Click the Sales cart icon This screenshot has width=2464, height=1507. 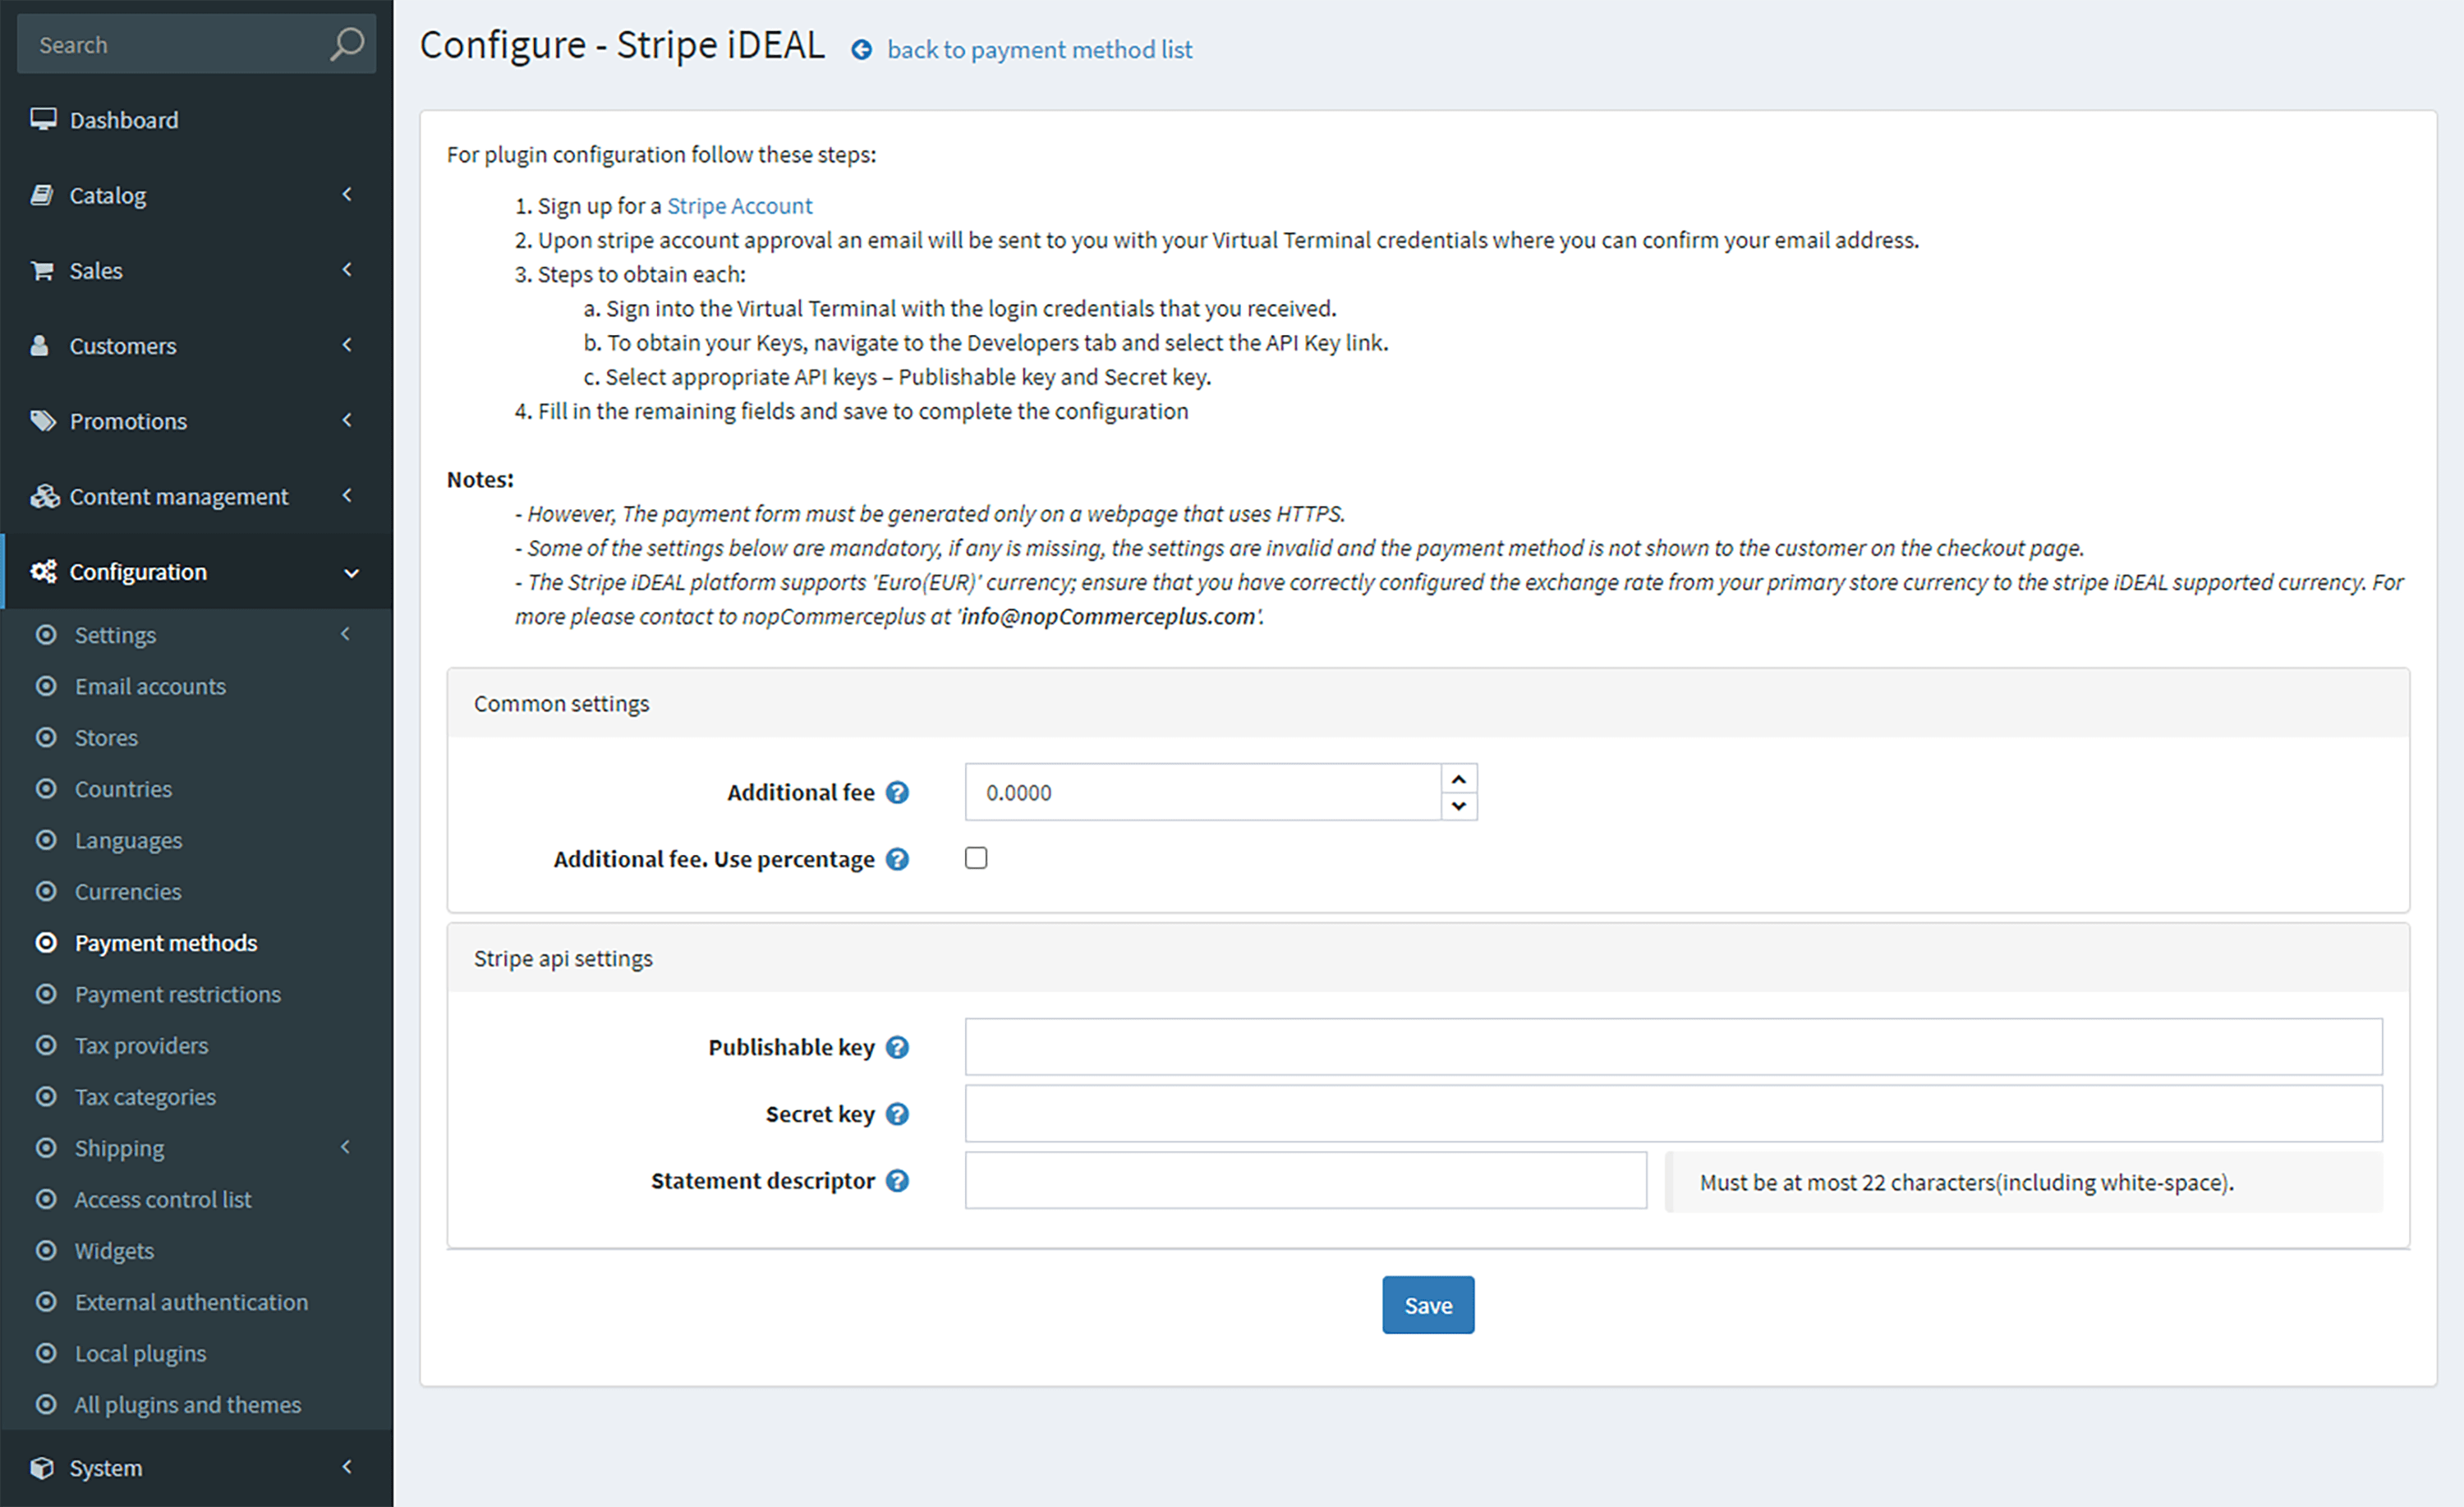point(42,270)
